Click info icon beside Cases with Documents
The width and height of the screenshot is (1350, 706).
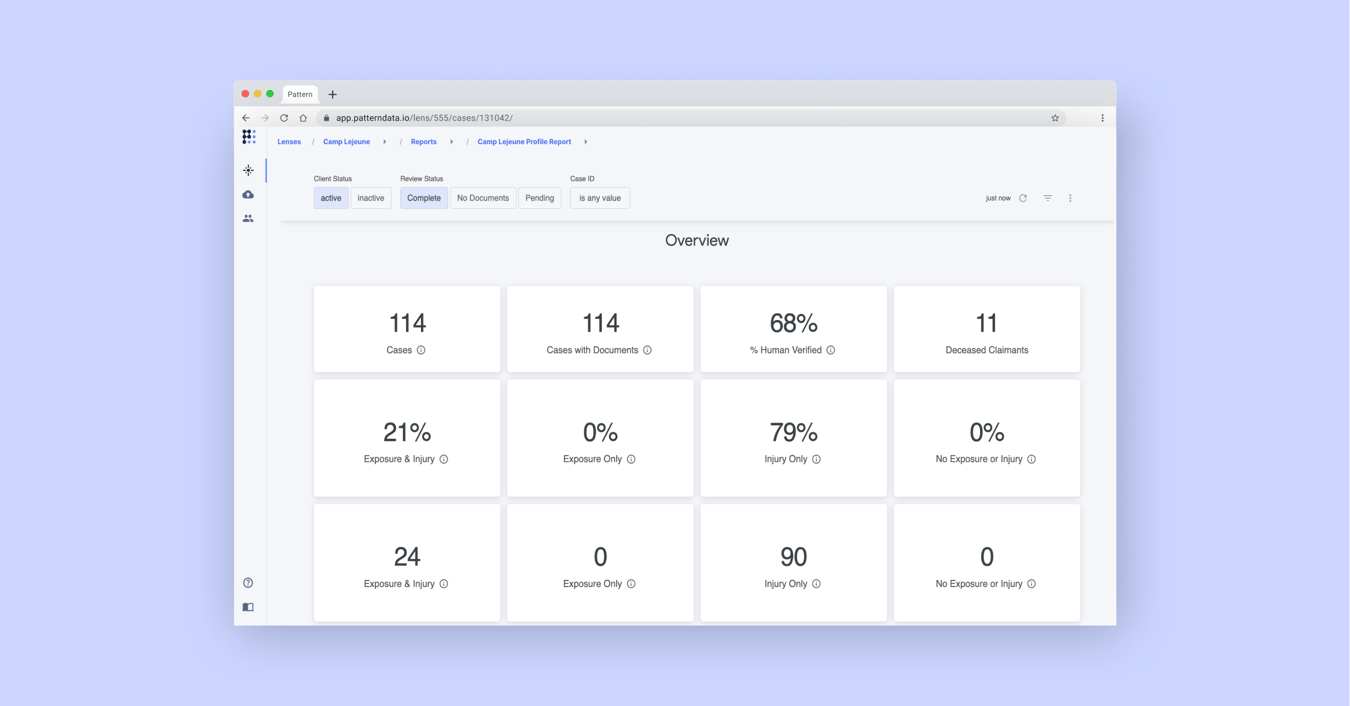point(647,350)
